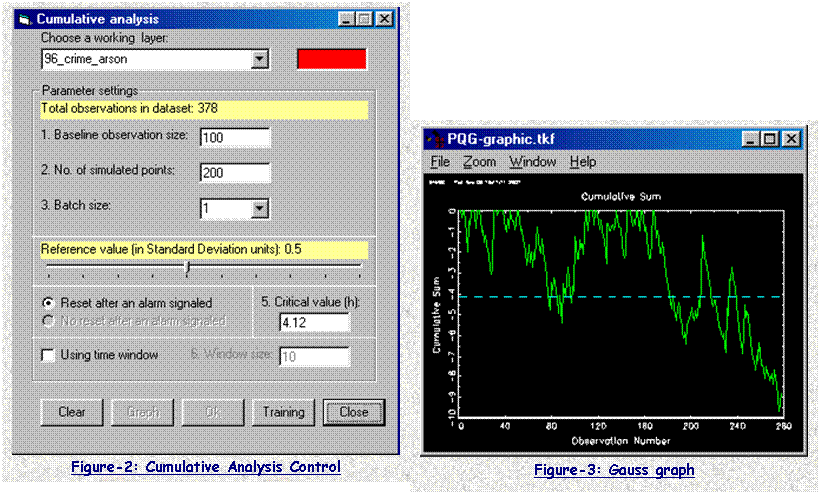Minimize the Cumulative analysis window
This screenshot has height=493, width=820.
pyautogui.click(x=346, y=19)
